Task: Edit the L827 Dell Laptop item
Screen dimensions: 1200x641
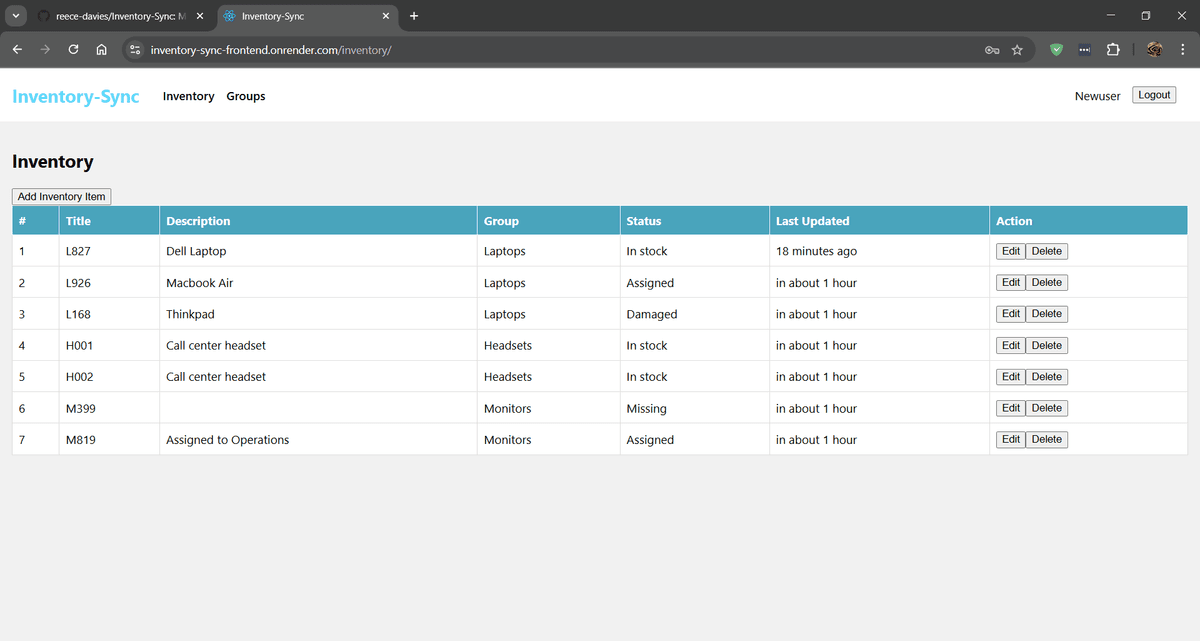Action: tap(1010, 251)
